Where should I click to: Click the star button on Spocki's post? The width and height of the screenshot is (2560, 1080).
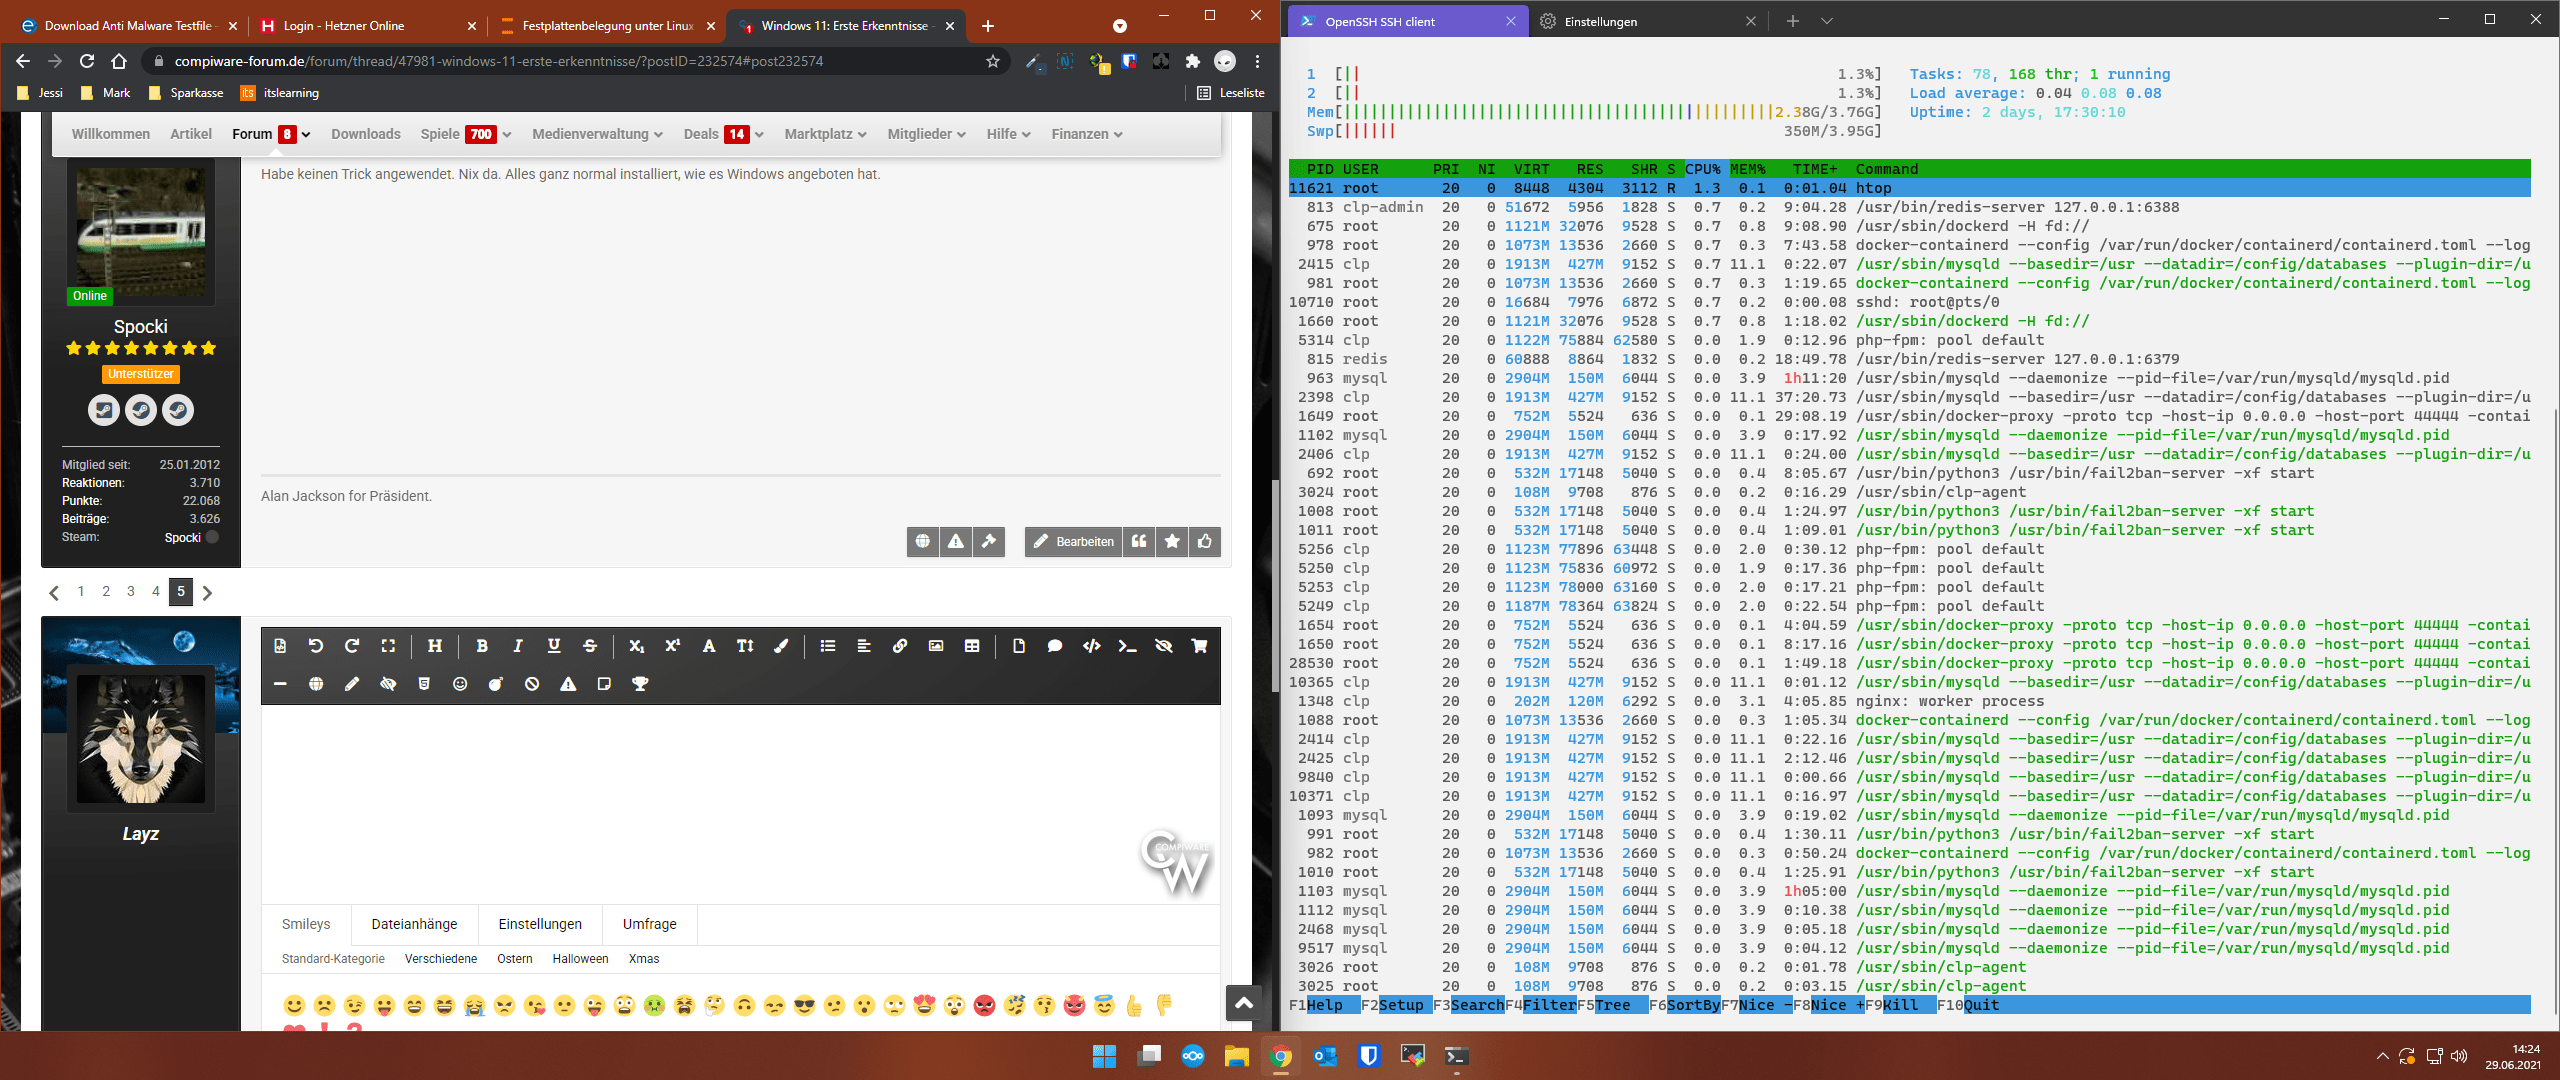tap(1172, 541)
